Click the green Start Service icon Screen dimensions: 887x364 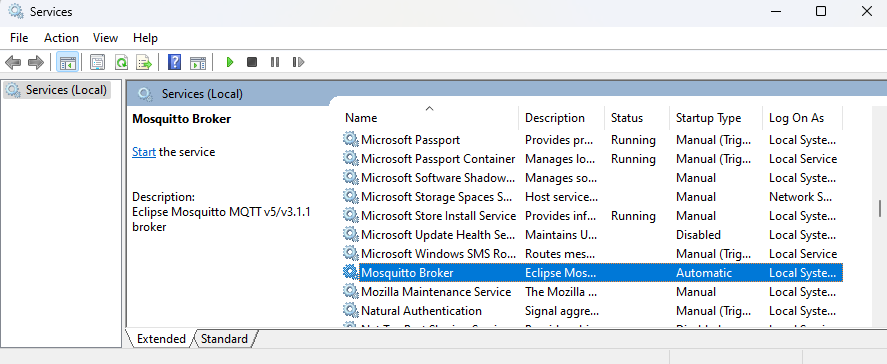coord(230,62)
